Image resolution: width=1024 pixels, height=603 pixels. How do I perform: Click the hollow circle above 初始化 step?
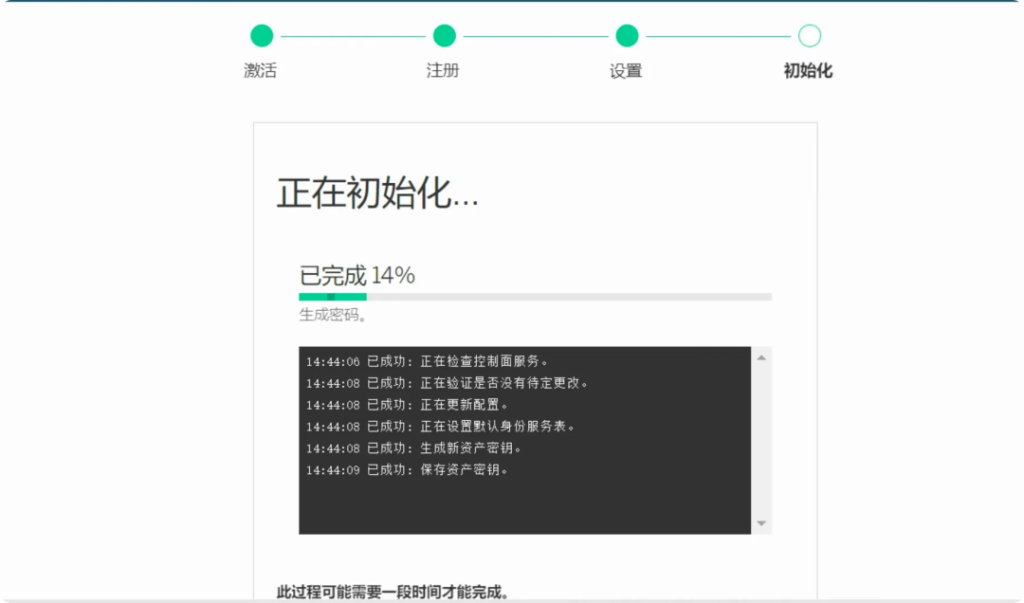[809, 36]
